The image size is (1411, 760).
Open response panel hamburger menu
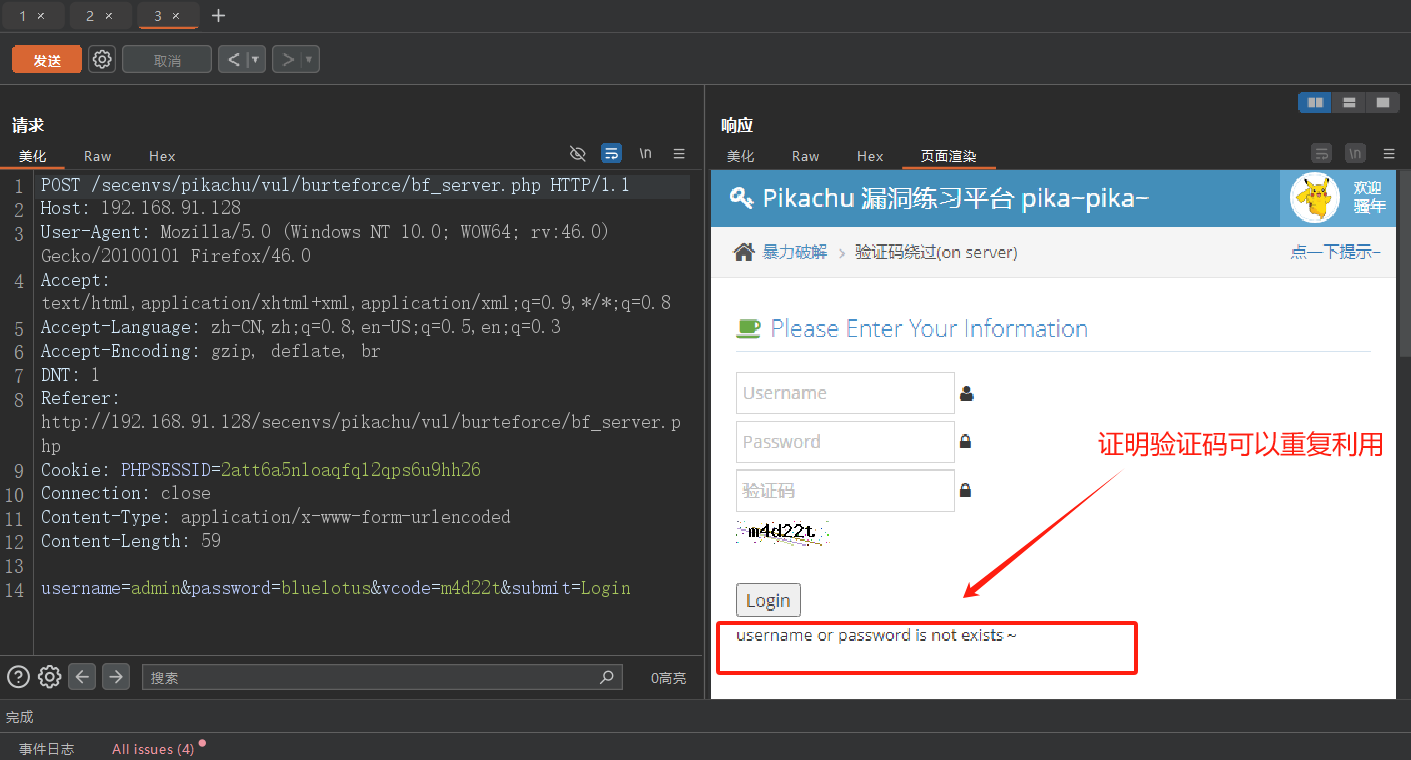[x=1389, y=153]
